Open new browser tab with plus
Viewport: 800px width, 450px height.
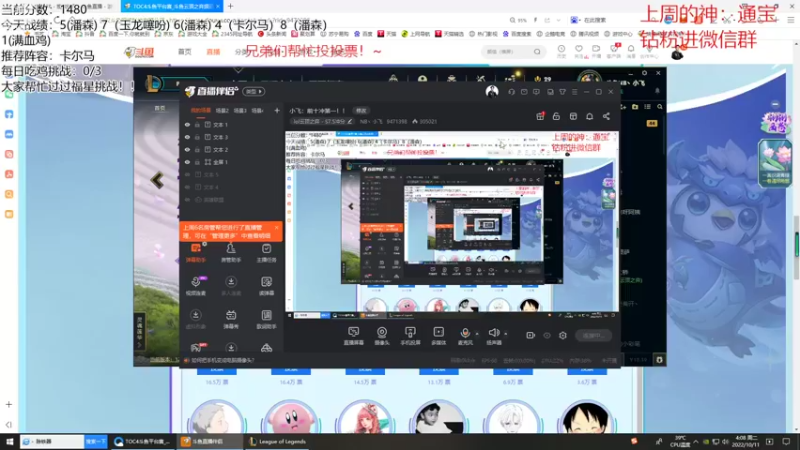pos(230,6)
